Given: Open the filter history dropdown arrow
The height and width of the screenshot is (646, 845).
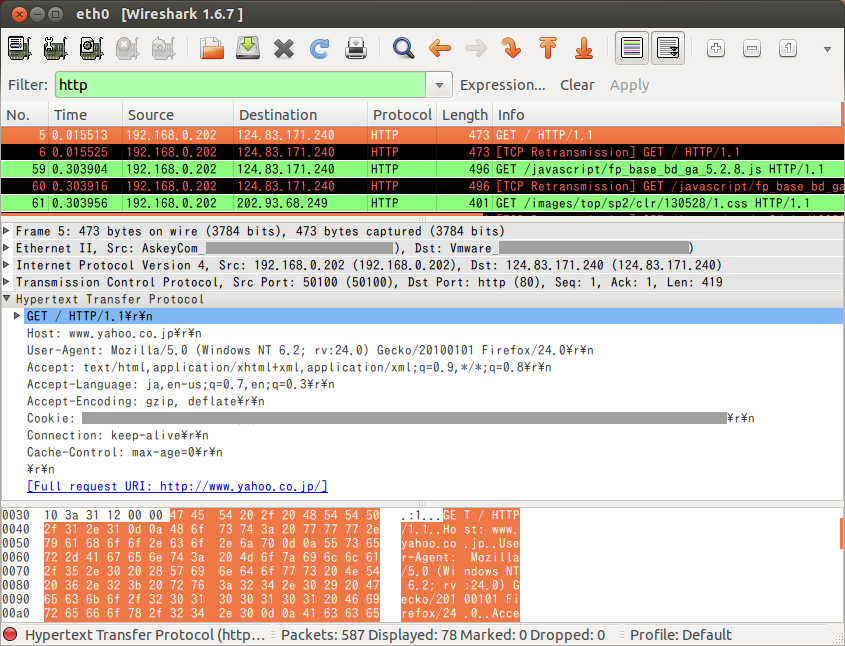Looking at the screenshot, I should click(x=439, y=85).
